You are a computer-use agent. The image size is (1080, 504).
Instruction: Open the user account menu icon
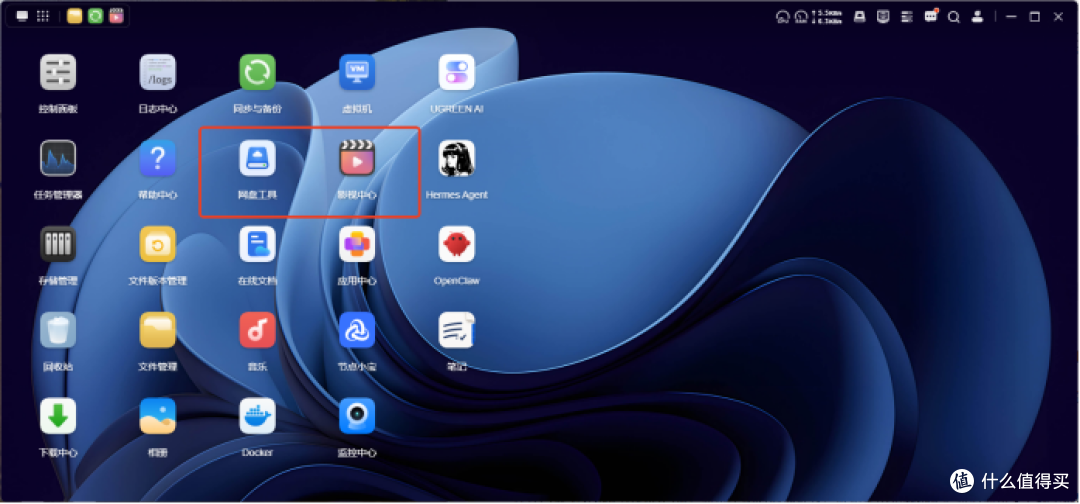tap(977, 17)
